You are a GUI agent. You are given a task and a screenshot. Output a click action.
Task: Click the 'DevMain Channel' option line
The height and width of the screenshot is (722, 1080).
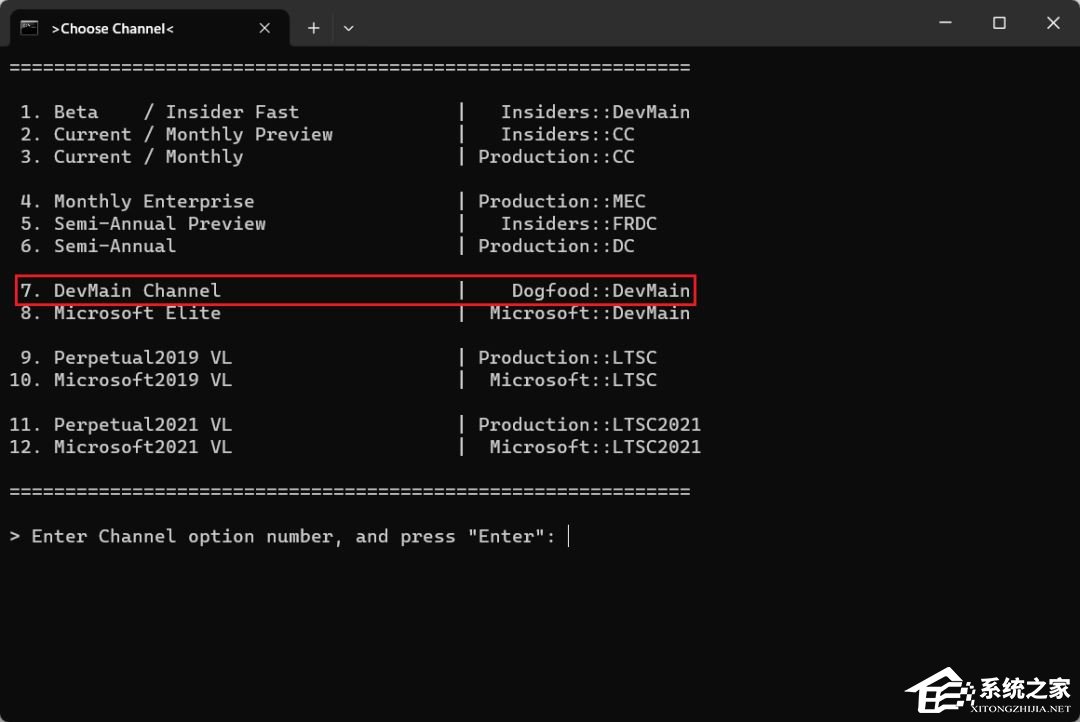[x=355, y=291]
